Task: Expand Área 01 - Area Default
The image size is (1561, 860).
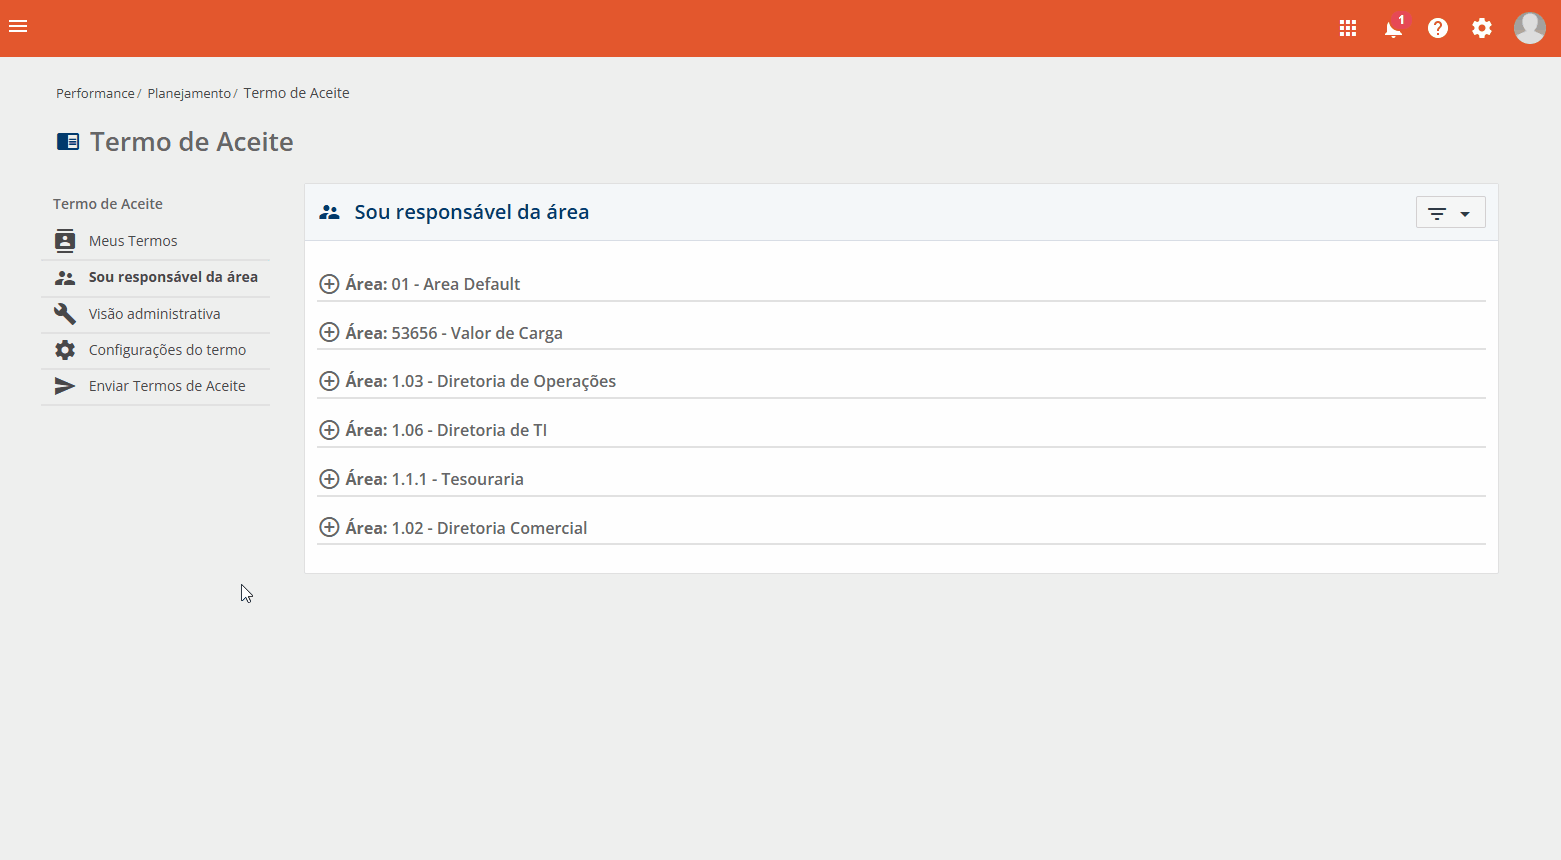Action: [x=329, y=284]
